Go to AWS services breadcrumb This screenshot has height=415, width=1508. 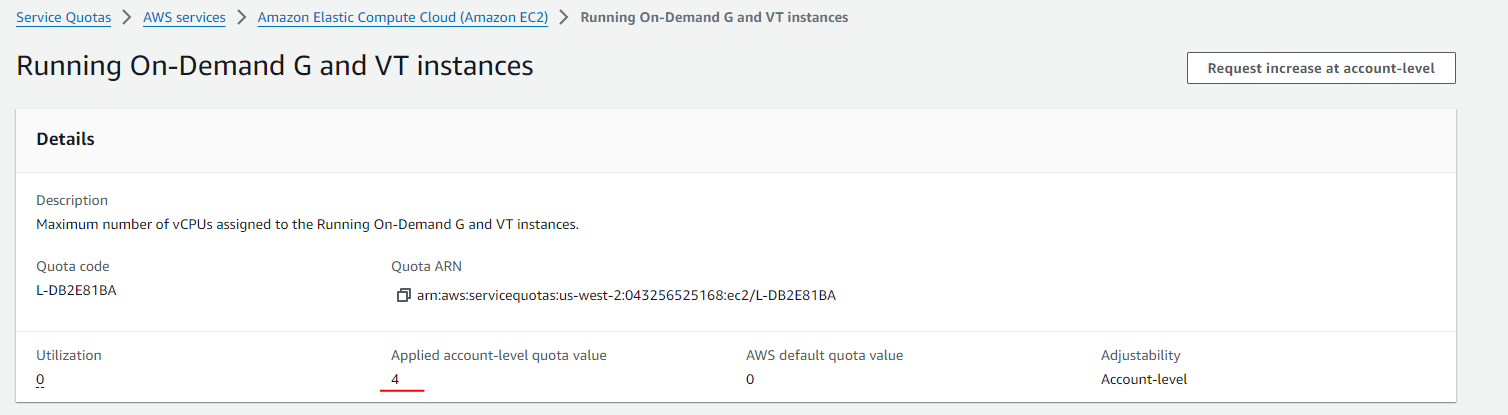pos(184,17)
